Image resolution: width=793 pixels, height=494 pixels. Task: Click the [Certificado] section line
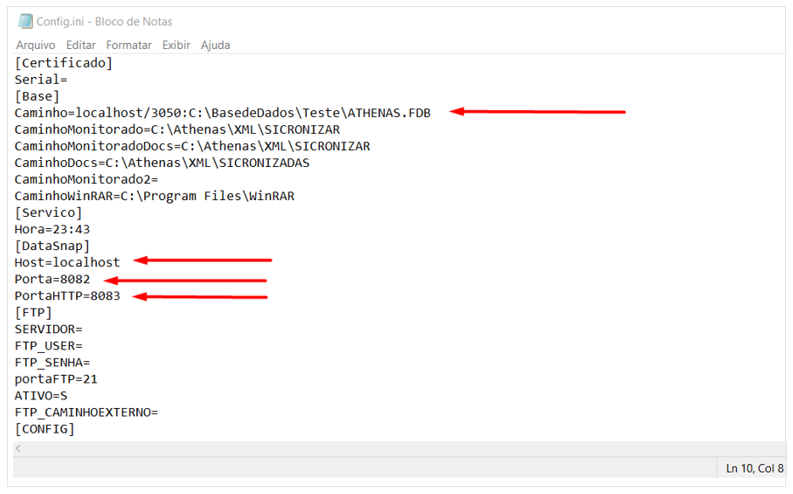point(64,63)
